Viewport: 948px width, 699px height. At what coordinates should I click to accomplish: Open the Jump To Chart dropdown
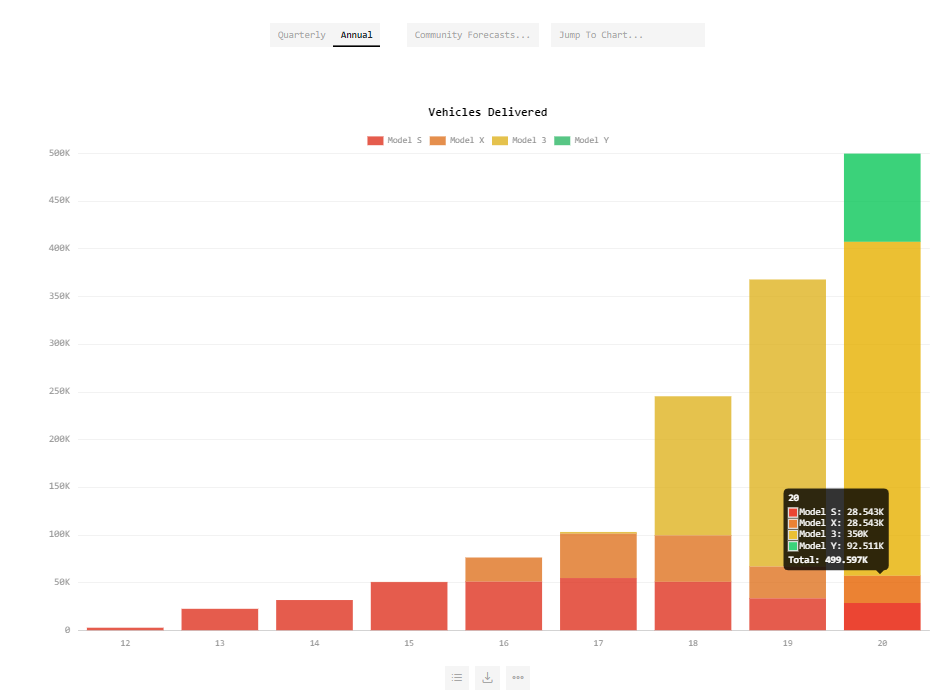click(628, 35)
